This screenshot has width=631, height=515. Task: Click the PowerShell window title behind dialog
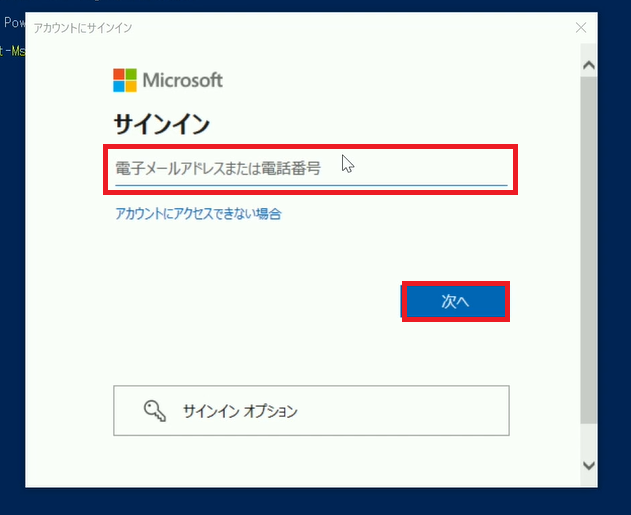(x=13, y=23)
